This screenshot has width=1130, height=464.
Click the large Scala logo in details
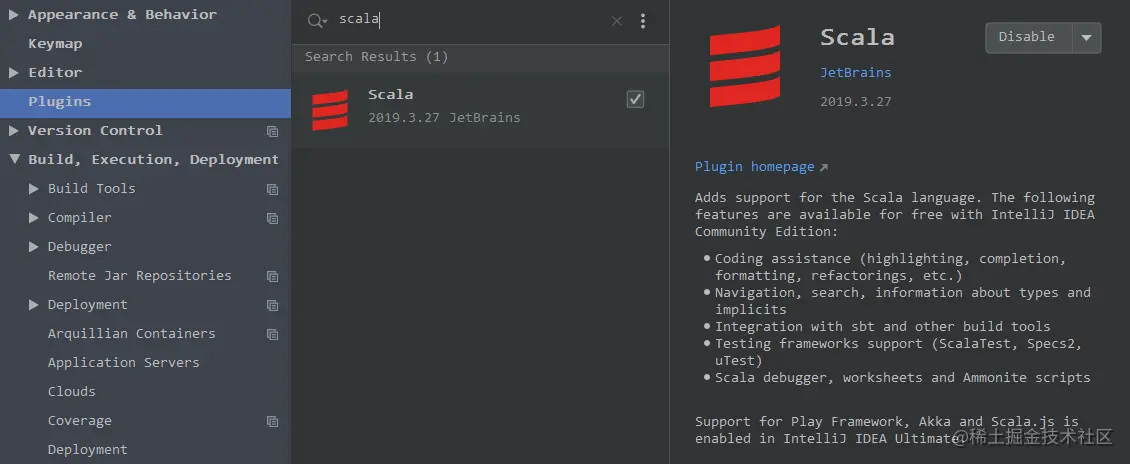744,66
